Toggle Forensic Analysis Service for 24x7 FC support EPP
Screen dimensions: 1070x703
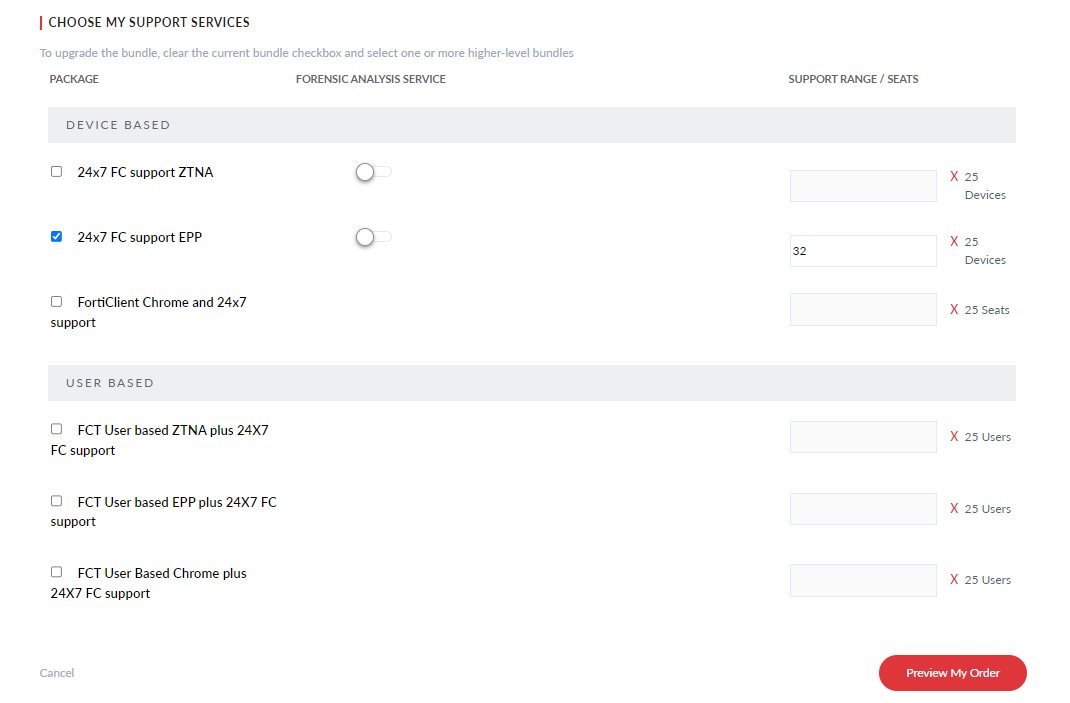[x=372, y=237]
